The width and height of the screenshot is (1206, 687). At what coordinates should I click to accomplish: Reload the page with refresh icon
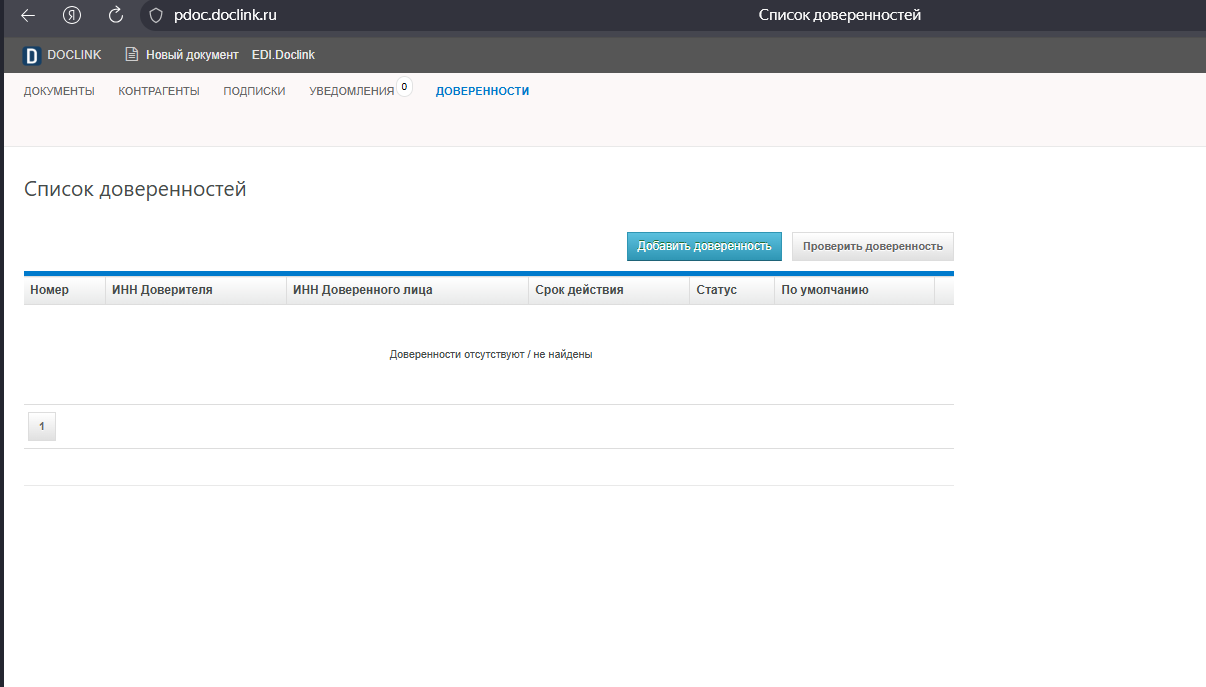click(116, 15)
